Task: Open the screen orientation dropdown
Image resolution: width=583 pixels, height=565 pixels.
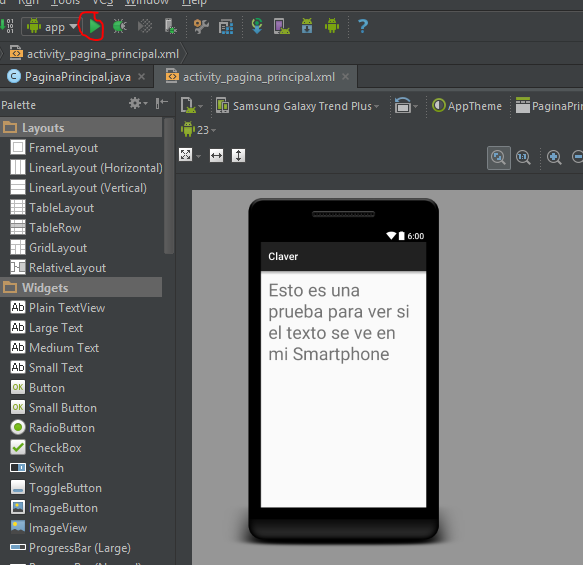Action: point(406,106)
